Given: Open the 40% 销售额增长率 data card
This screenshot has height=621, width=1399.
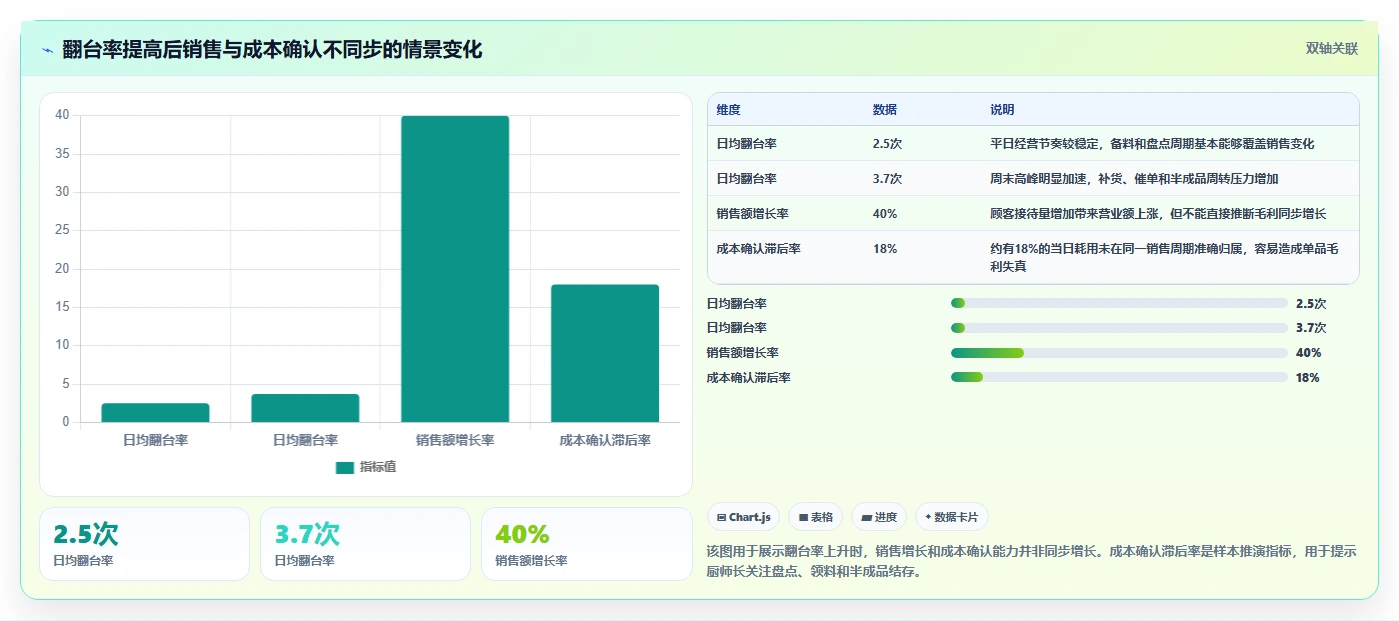Looking at the screenshot, I should click(586, 544).
